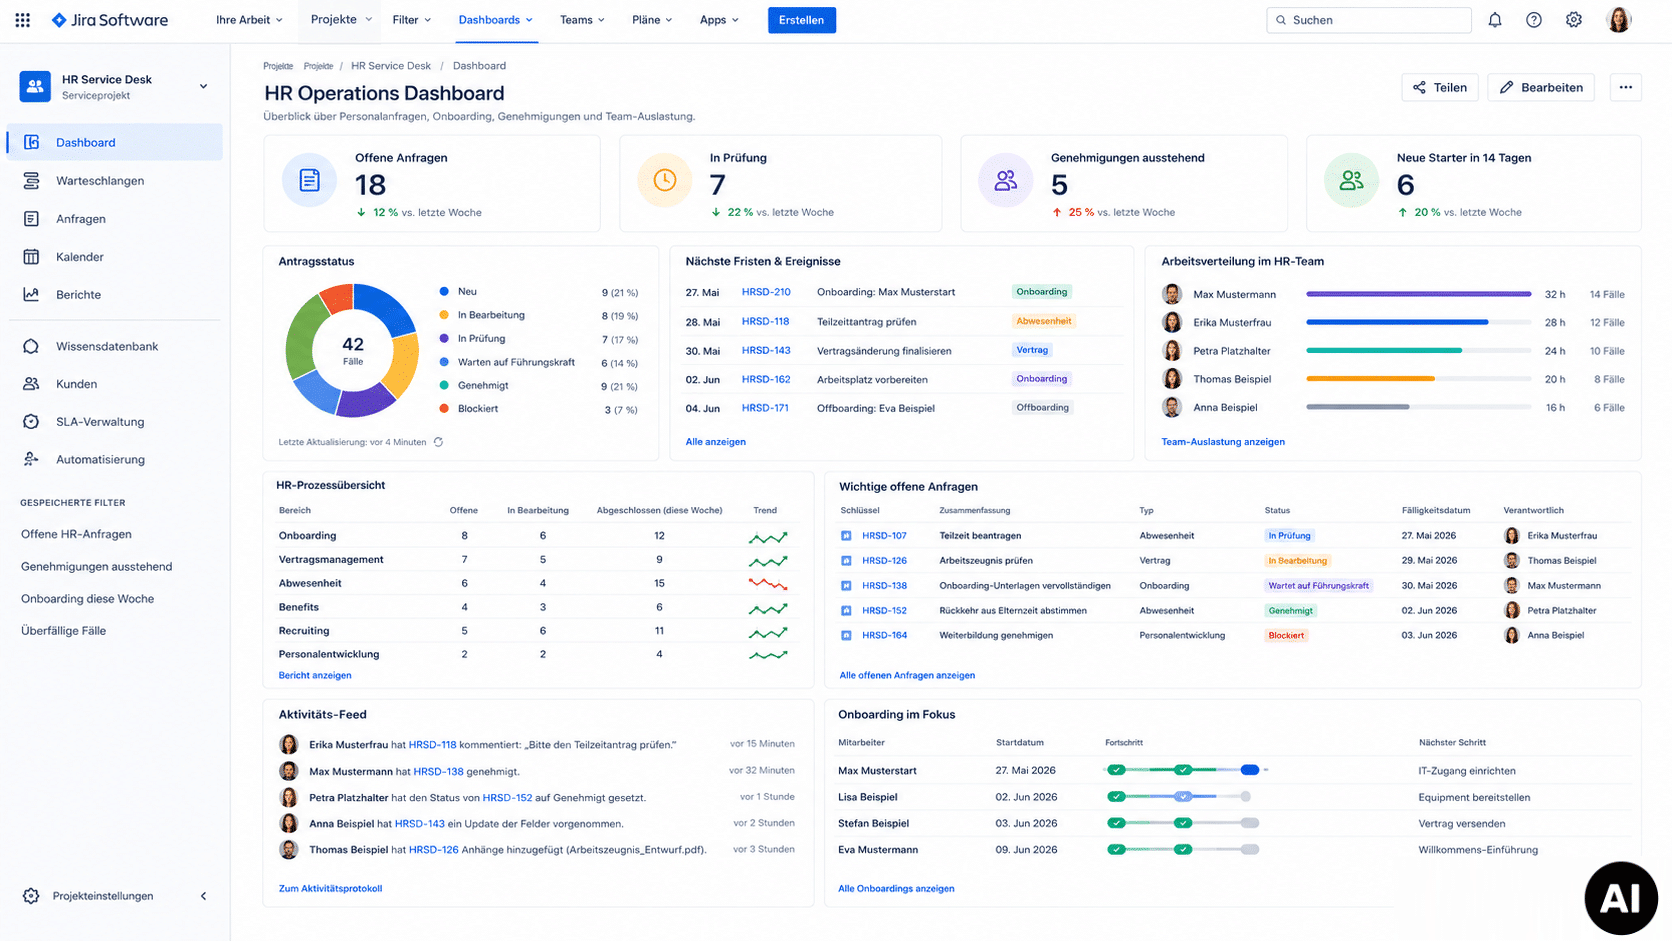Click the Abwesenheit trend sparkline
Screen dimensions: 1672x941
tap(768, 584)
